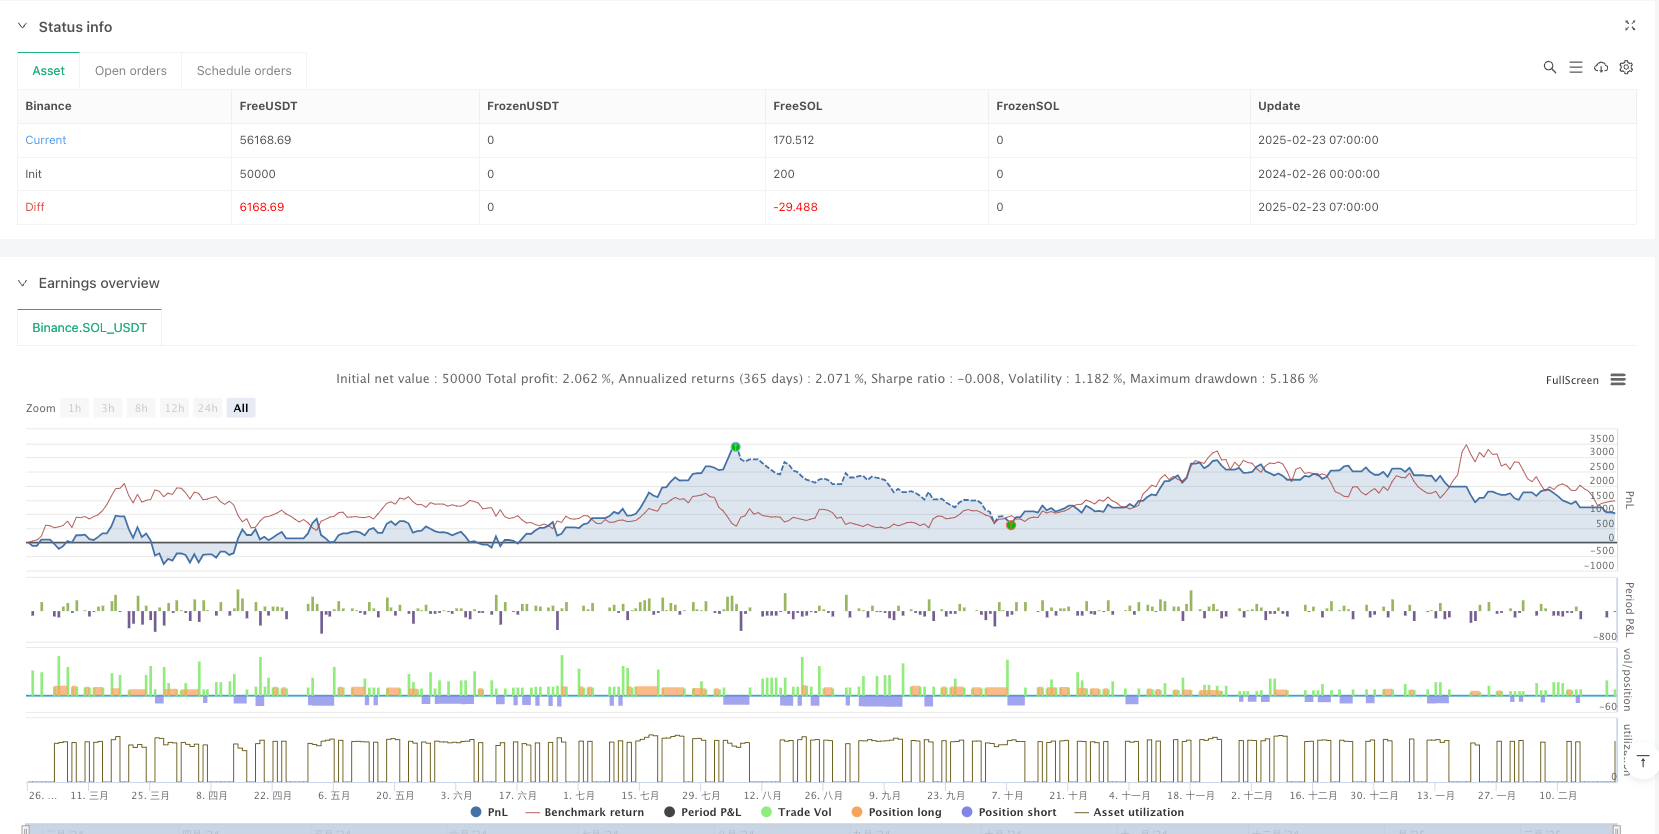Viewport: 1659px width, 834px height.
Task: Switch to the Schedule orders tab
Action: click(244, 71)
